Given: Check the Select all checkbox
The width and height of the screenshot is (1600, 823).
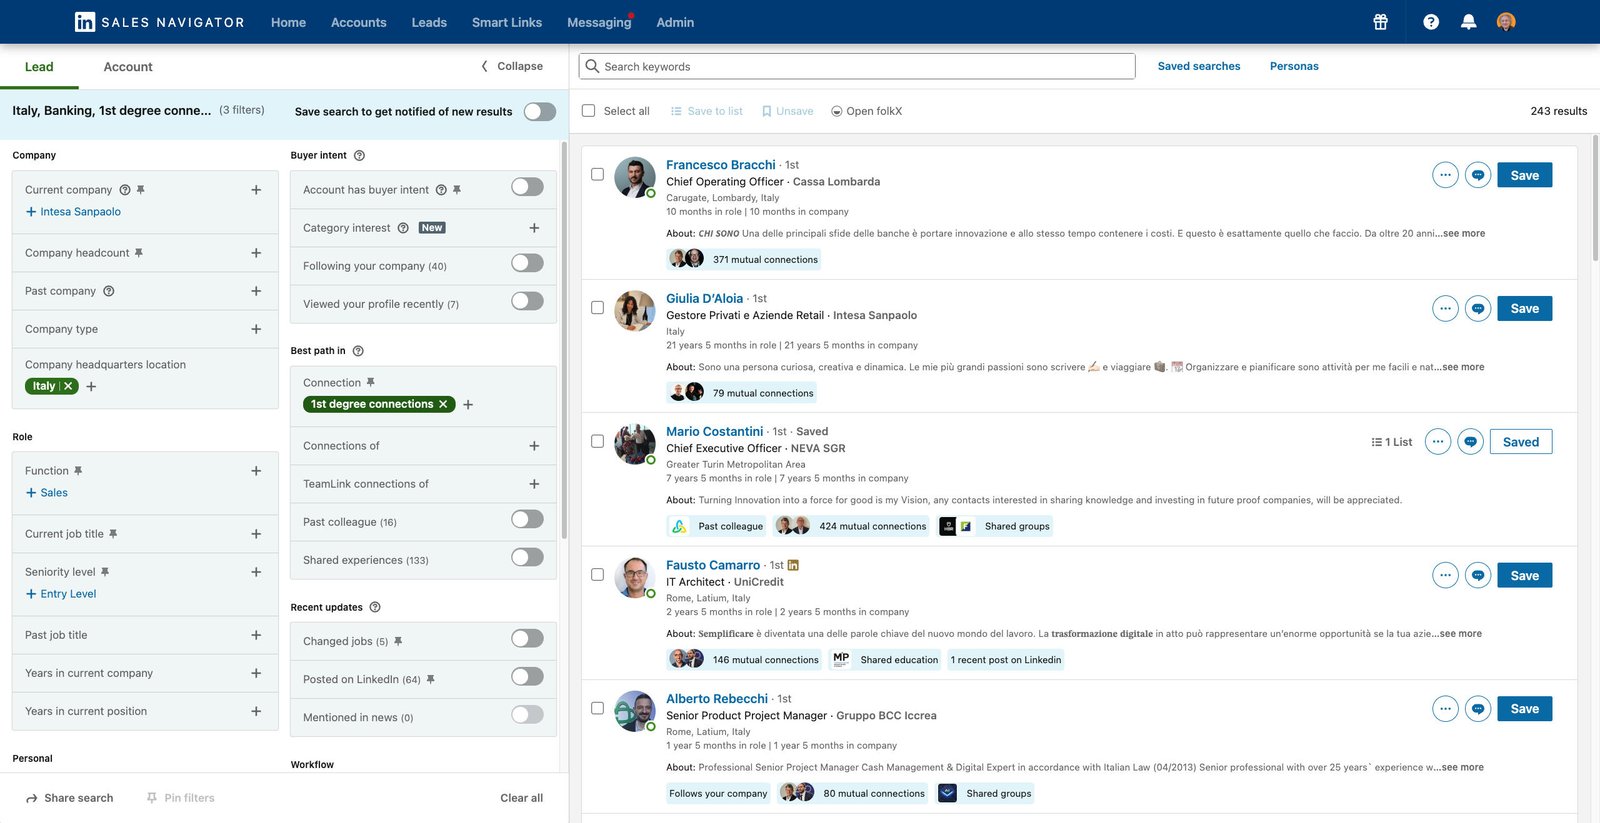Looking at the screenshot, I should (588, 111).
